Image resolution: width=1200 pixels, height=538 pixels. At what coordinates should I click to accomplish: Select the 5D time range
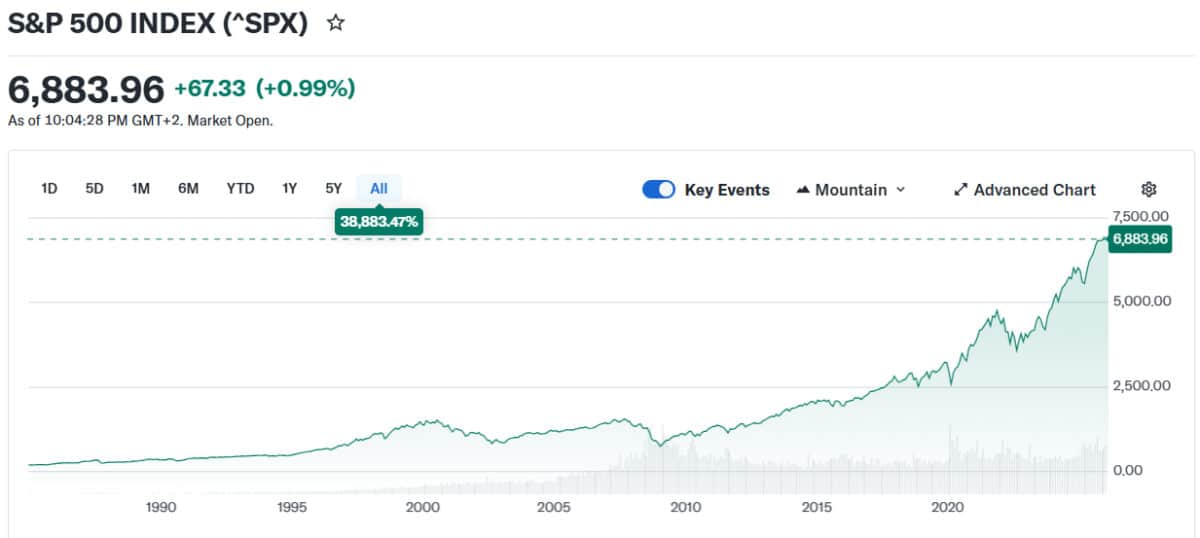click(94, 188)
